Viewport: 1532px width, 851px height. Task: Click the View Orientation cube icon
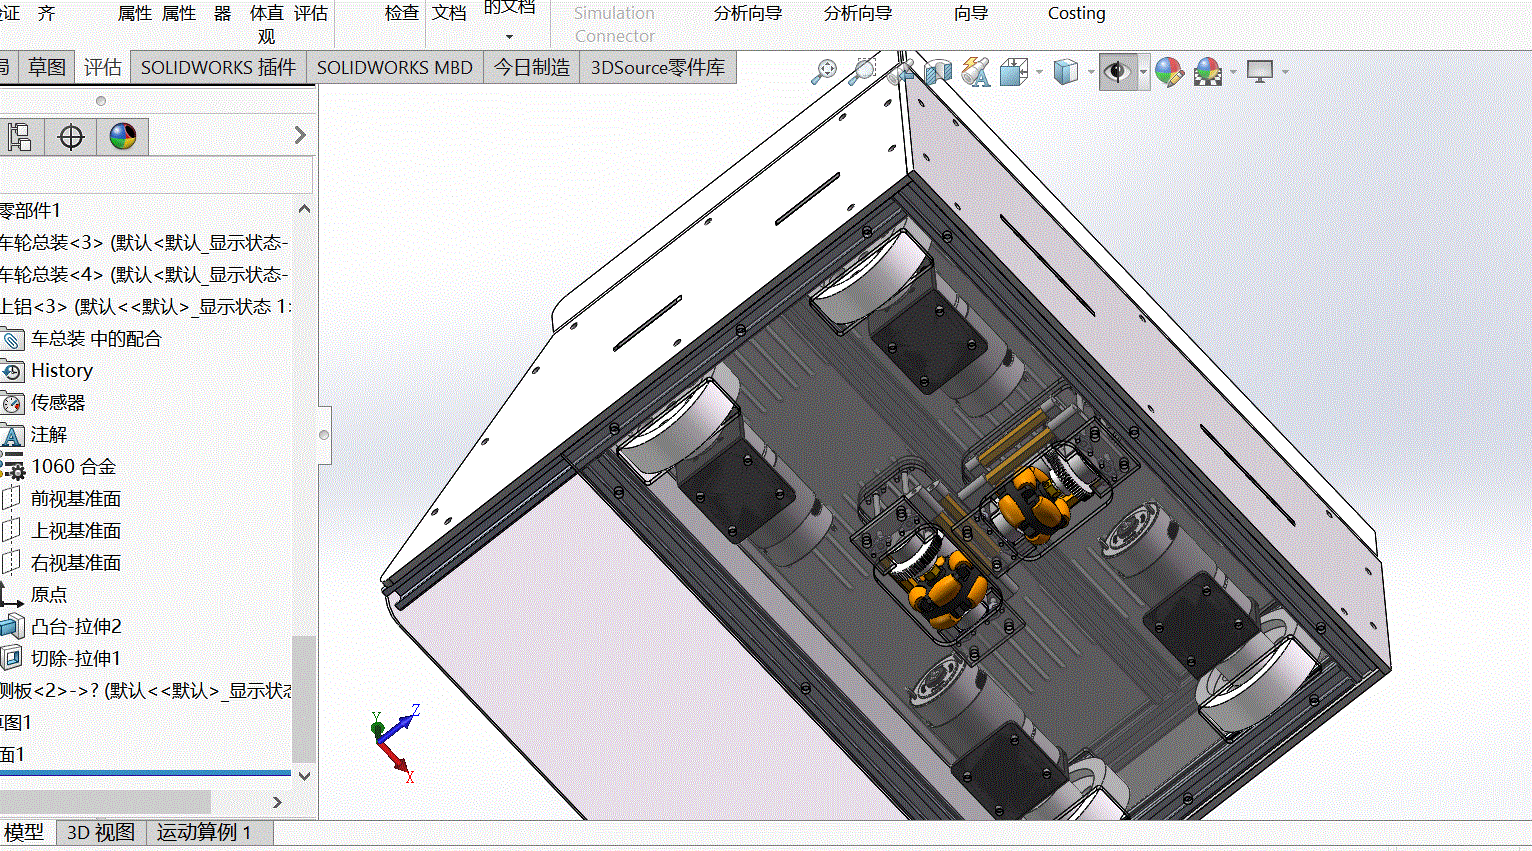click(x=1014, y=71)
